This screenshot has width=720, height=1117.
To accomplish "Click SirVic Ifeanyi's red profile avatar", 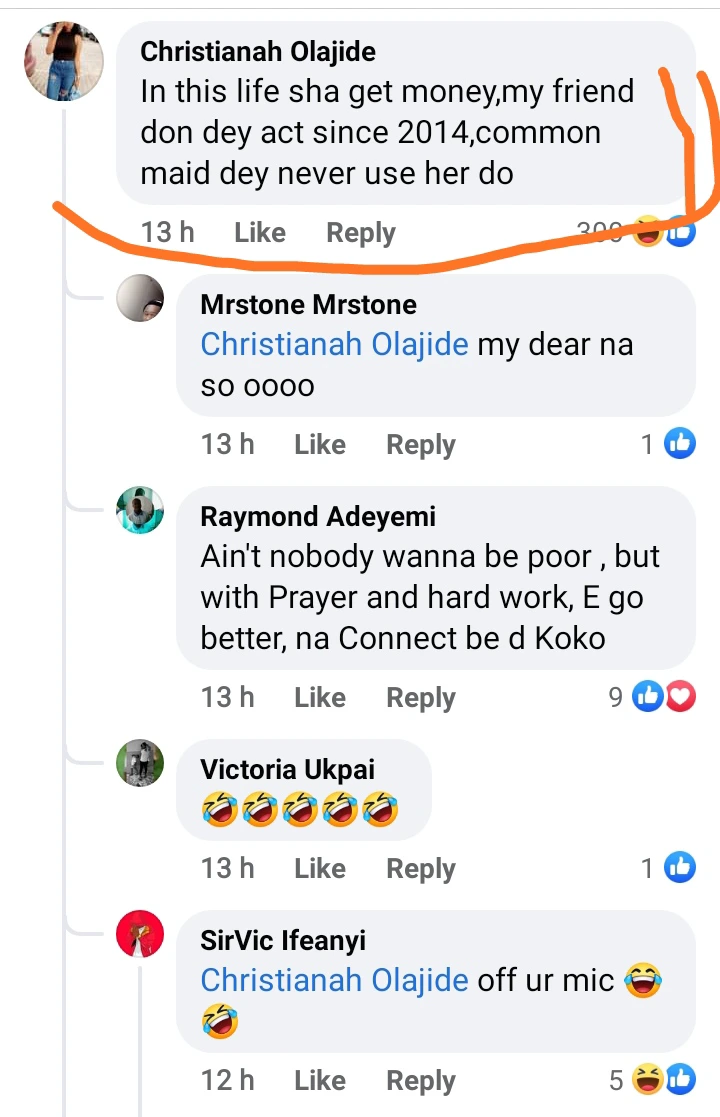I will [140, 934].
